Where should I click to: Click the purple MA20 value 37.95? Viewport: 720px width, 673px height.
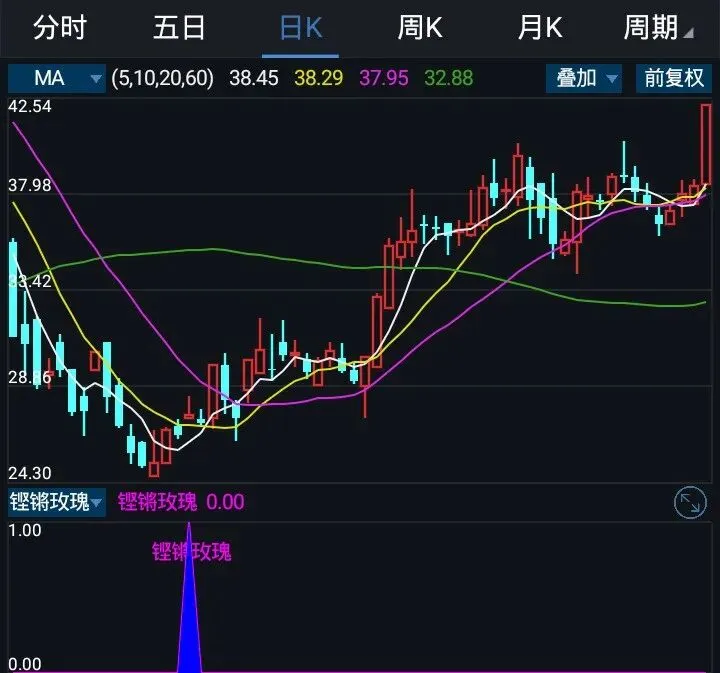tap(384, 78)
